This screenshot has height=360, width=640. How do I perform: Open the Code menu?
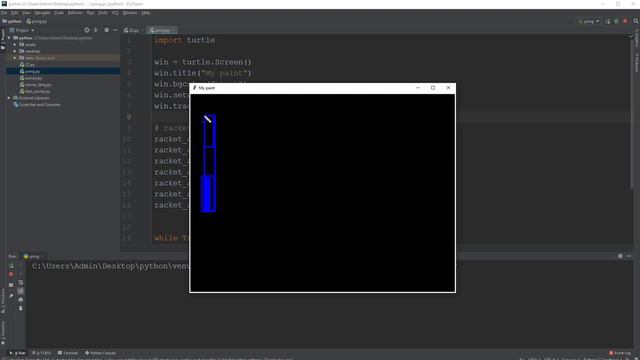[x=59, y=13]
